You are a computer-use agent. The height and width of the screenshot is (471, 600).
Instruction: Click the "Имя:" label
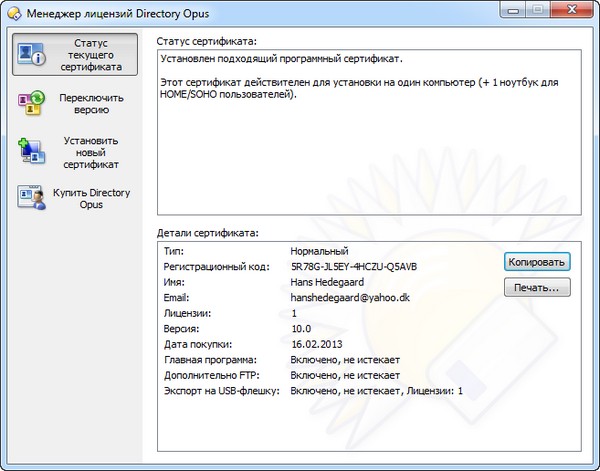[x=174, y=282]
